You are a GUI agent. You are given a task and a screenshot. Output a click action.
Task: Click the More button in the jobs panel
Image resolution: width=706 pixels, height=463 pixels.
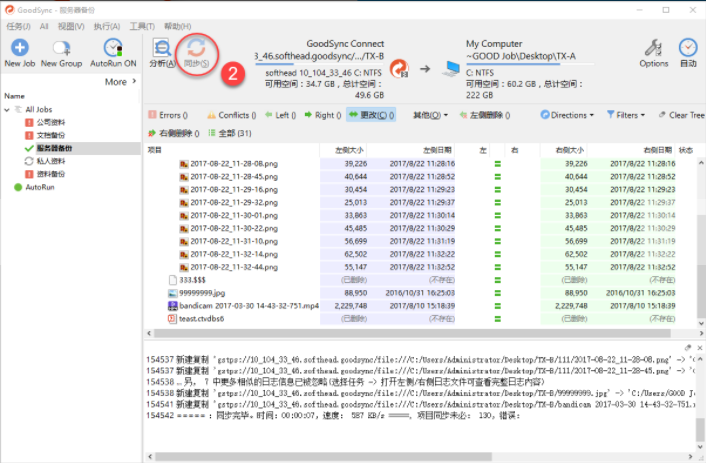121,82
